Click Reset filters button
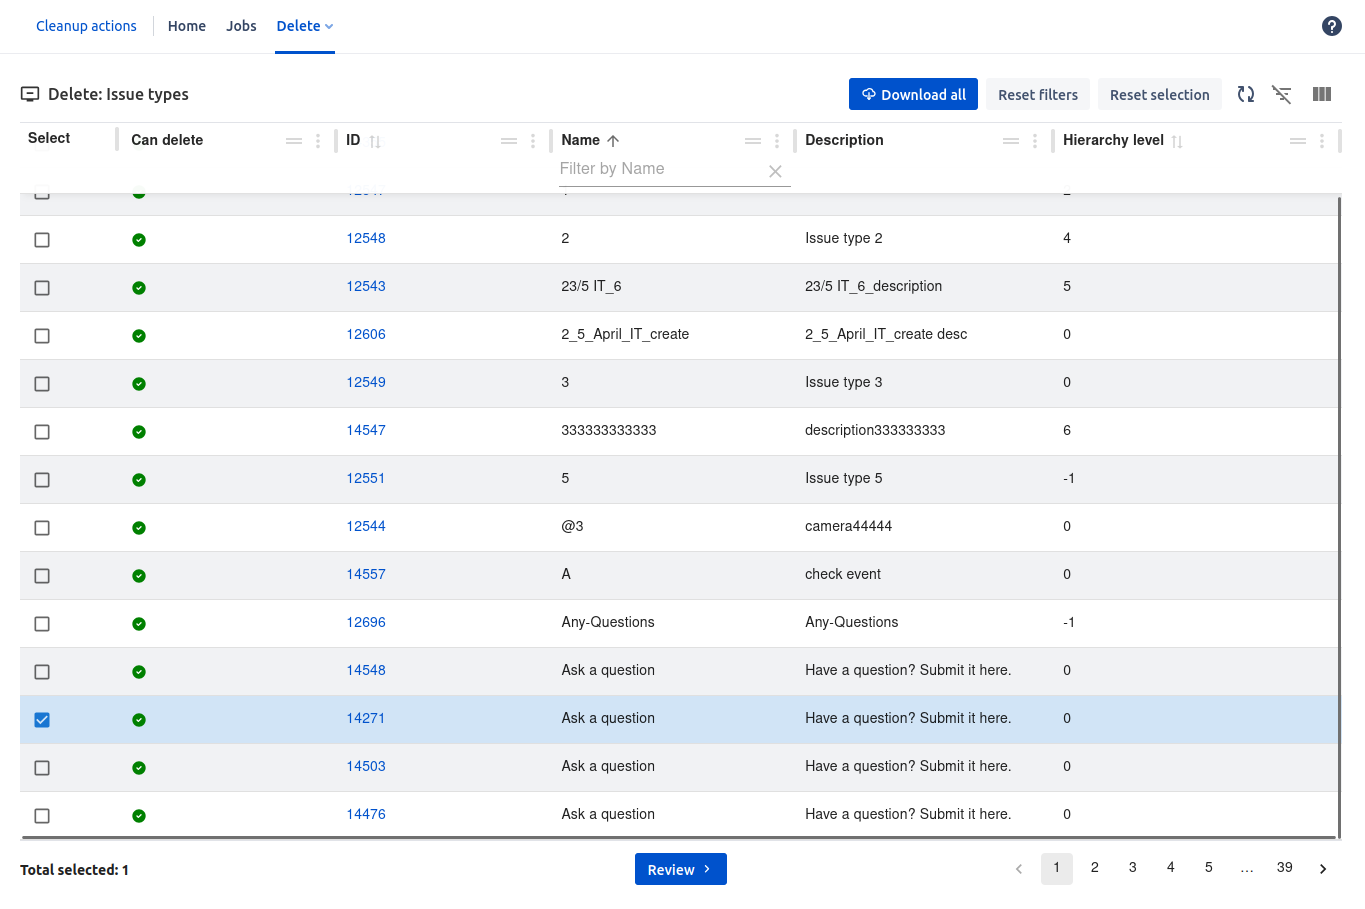This screenshot has height=909, width=1365. pyautogui.click(x=1038, y=94)
